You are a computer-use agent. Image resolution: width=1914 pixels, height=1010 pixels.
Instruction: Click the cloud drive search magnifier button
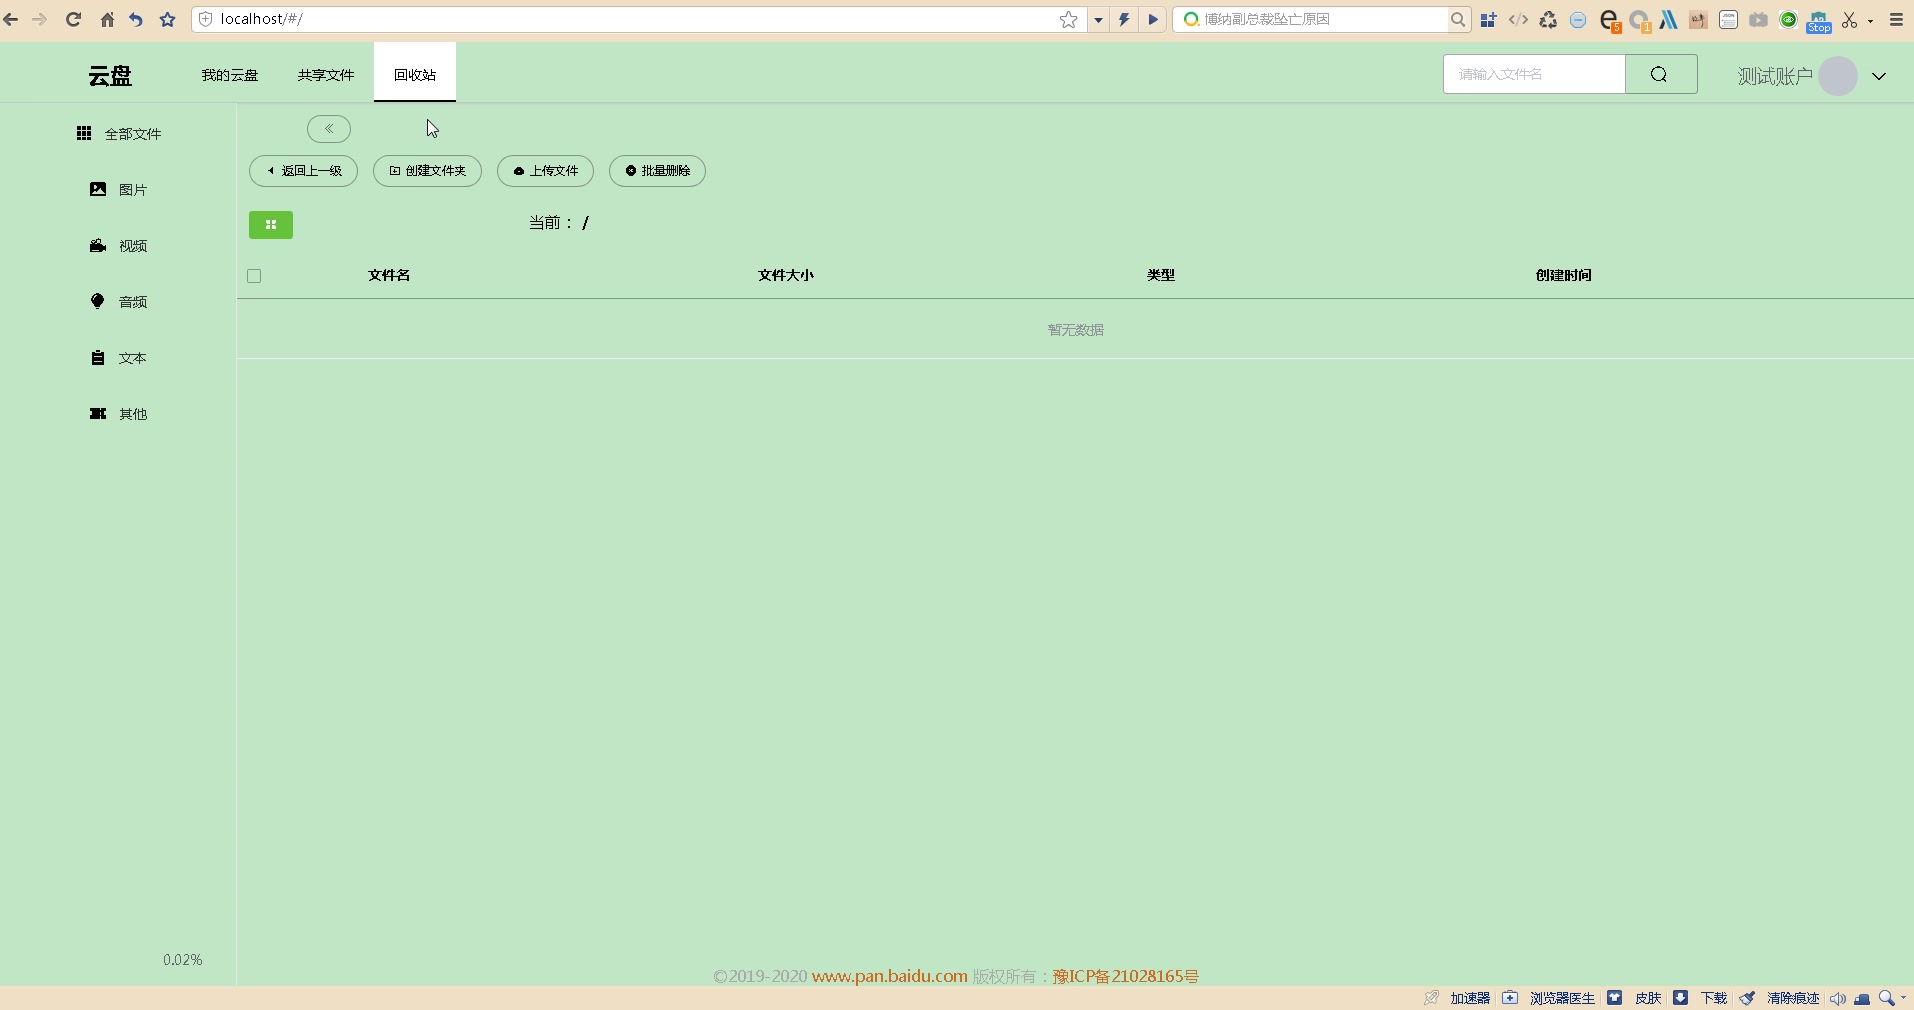point(1660,74)
